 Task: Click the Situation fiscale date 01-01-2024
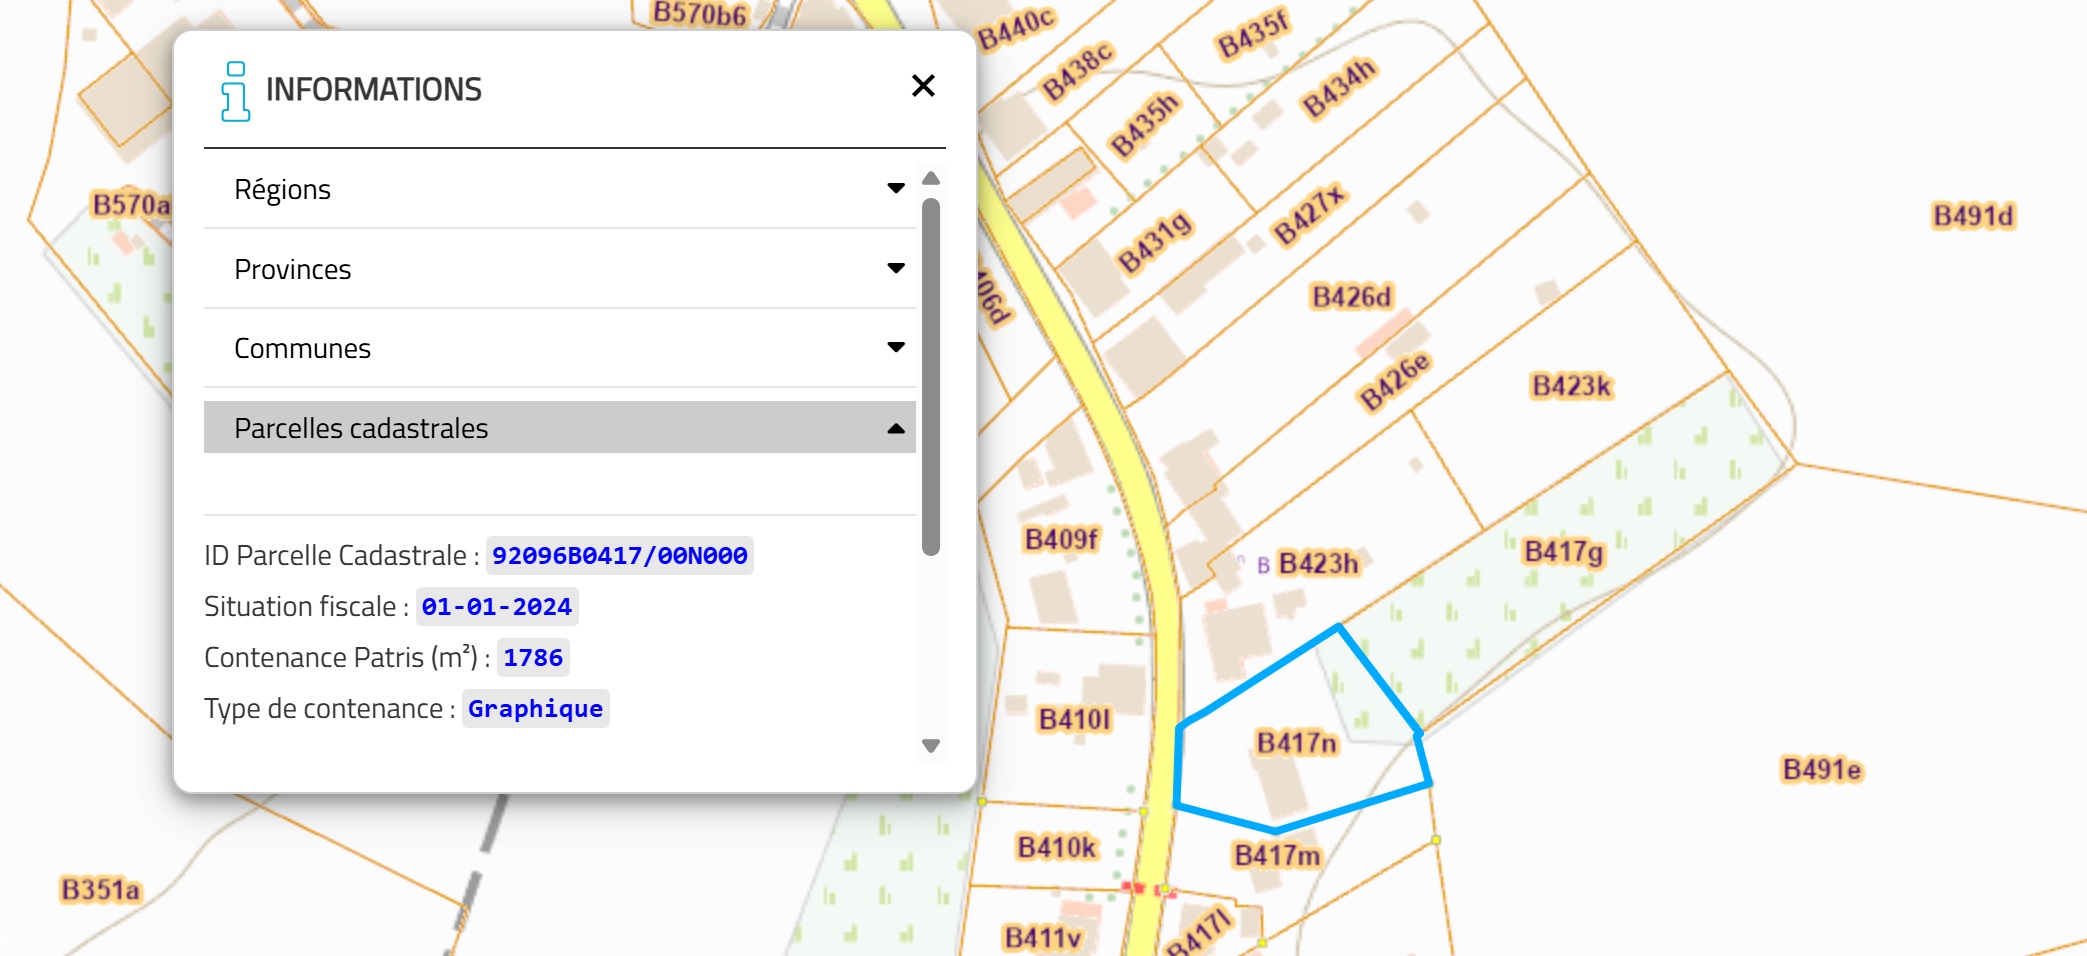[496, 607]
